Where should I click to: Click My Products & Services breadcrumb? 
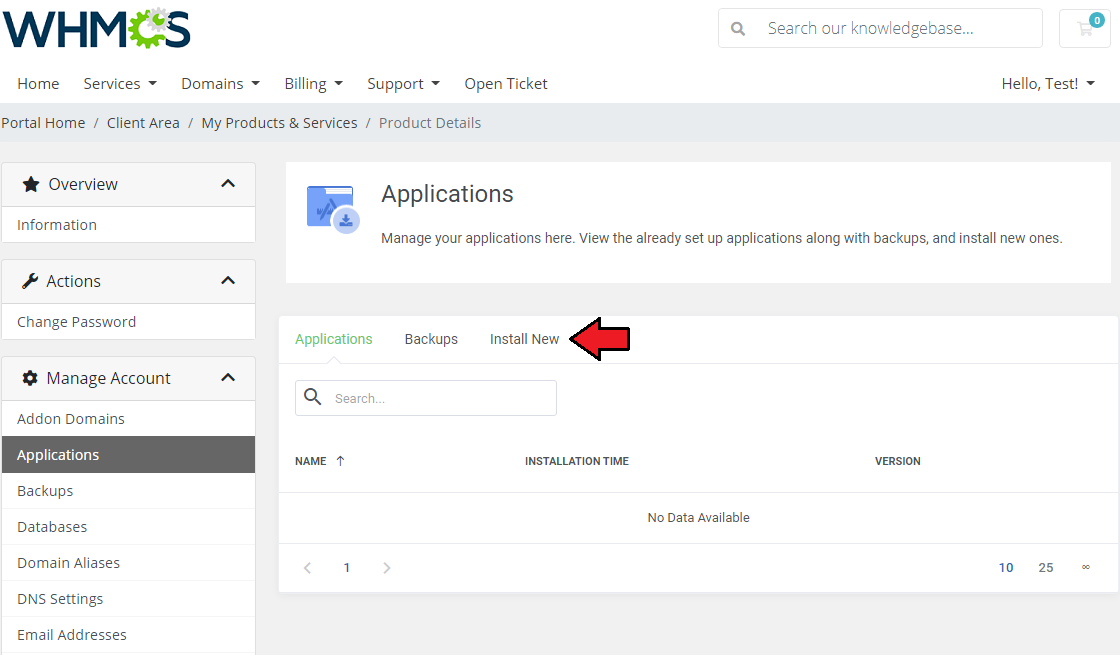pos(279,123)
